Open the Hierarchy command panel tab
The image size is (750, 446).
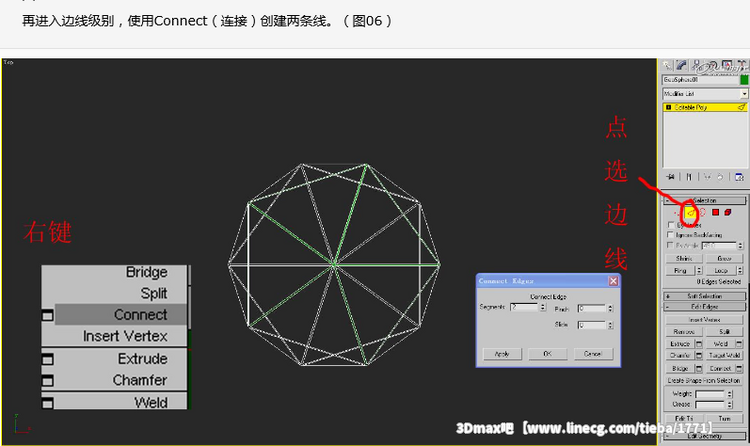(695, 66)
